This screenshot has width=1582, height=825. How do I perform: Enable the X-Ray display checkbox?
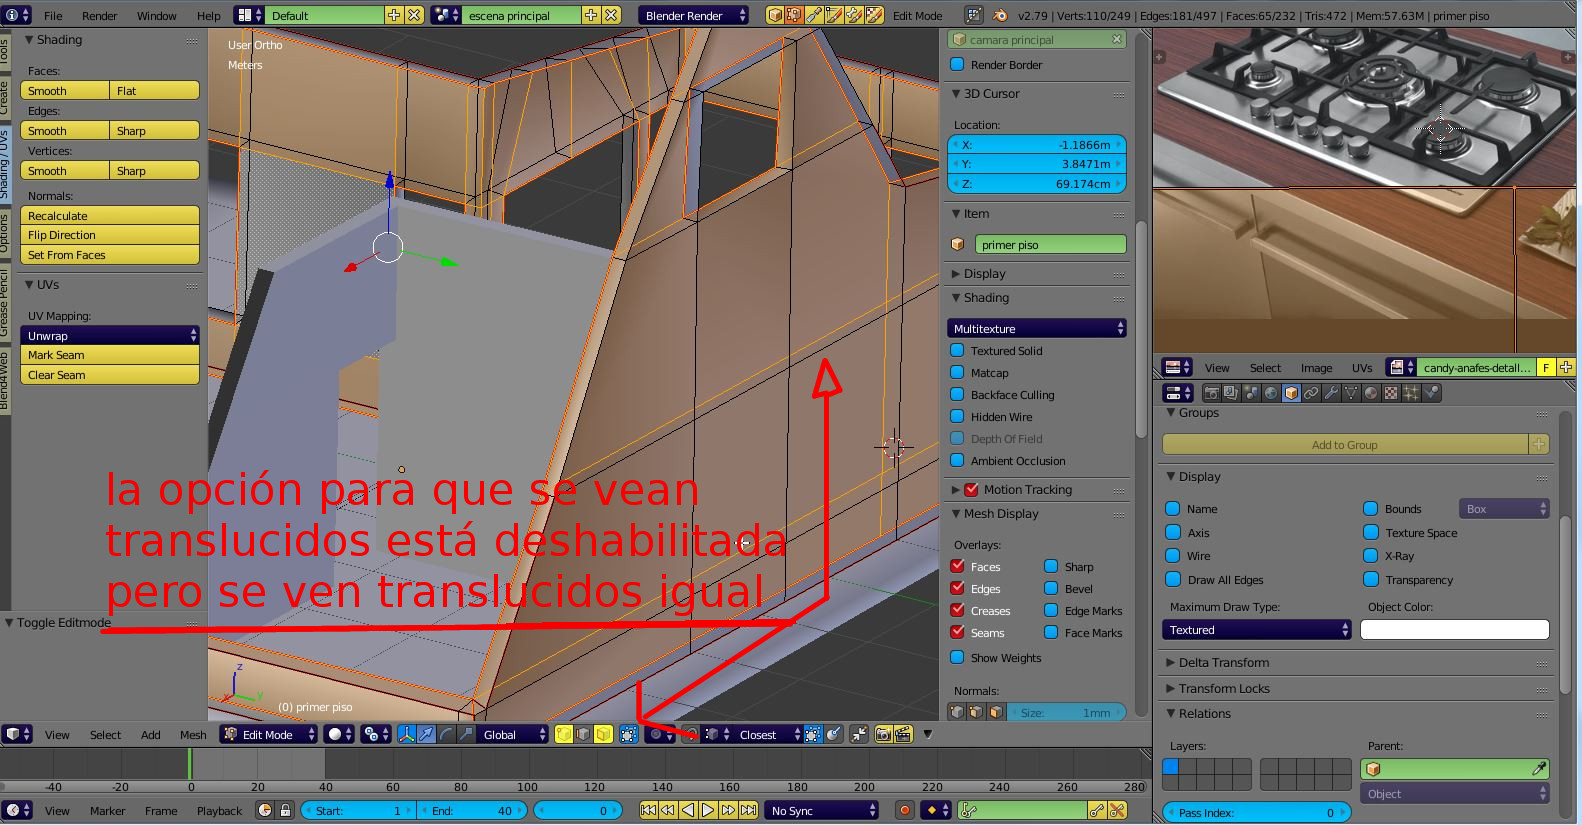pyautogui.click(x=1371, y=555)
